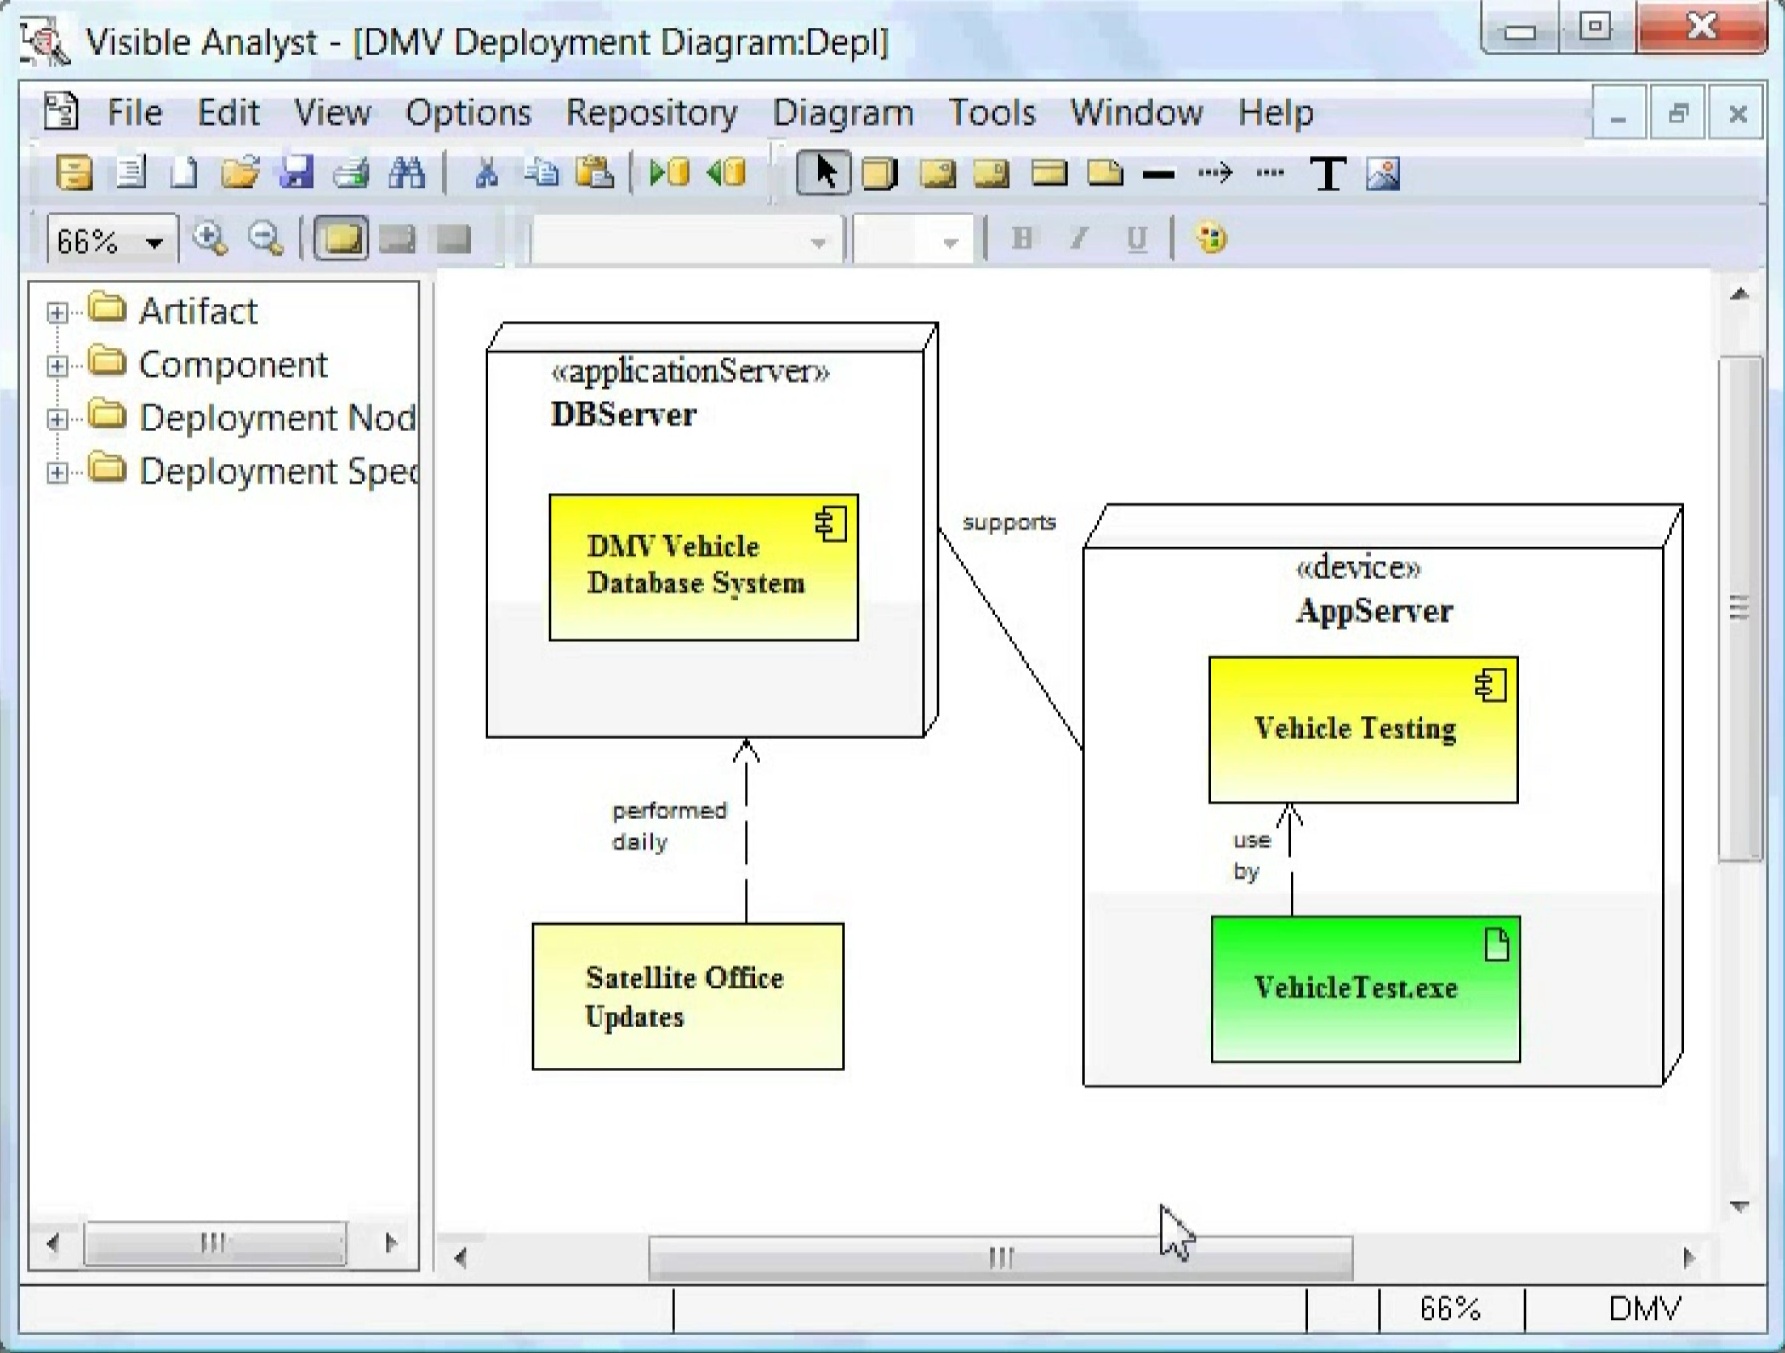This screenshot has width=1785, height=1353.
Task: Toggle the second gray view mode button
Action: pyautogui.click(x=398, y=239)
